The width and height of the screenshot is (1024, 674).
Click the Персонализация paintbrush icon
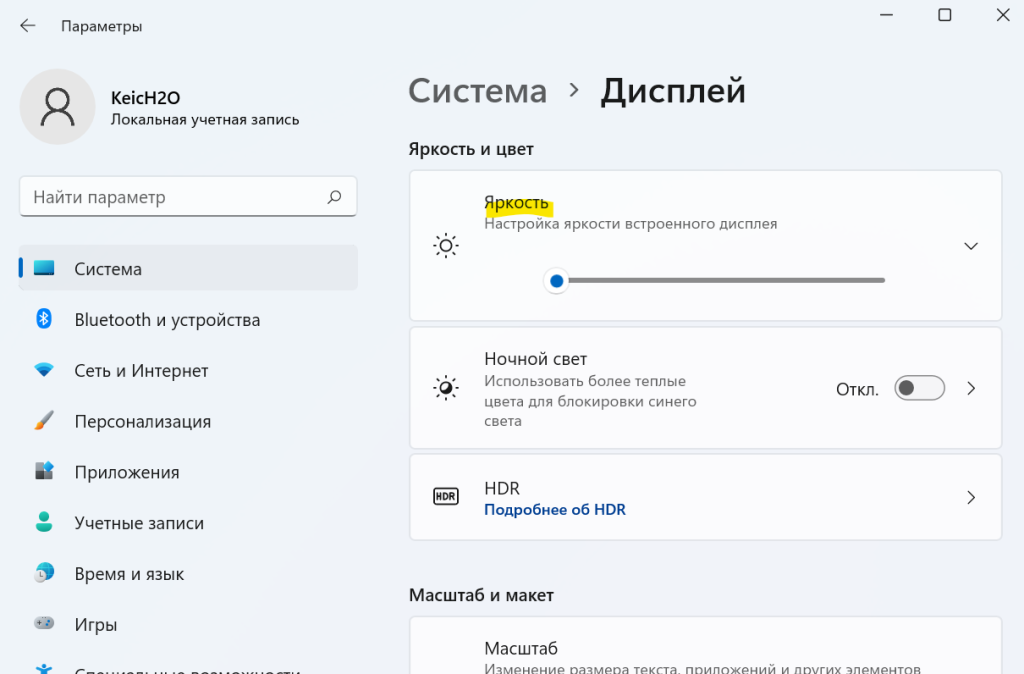coord(44,420)
